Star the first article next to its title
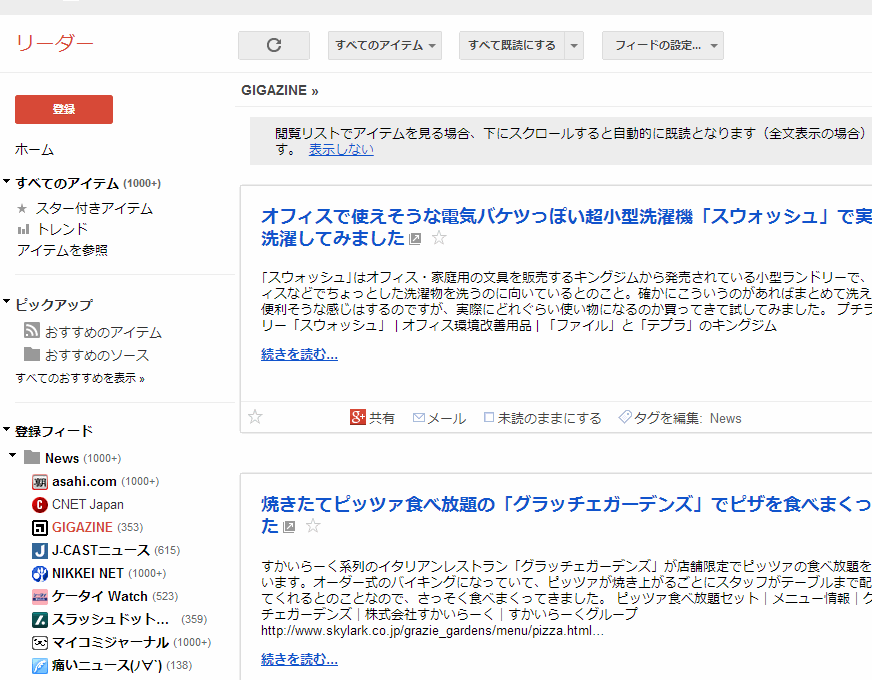The image size is (872, 680). pos(438,238)
